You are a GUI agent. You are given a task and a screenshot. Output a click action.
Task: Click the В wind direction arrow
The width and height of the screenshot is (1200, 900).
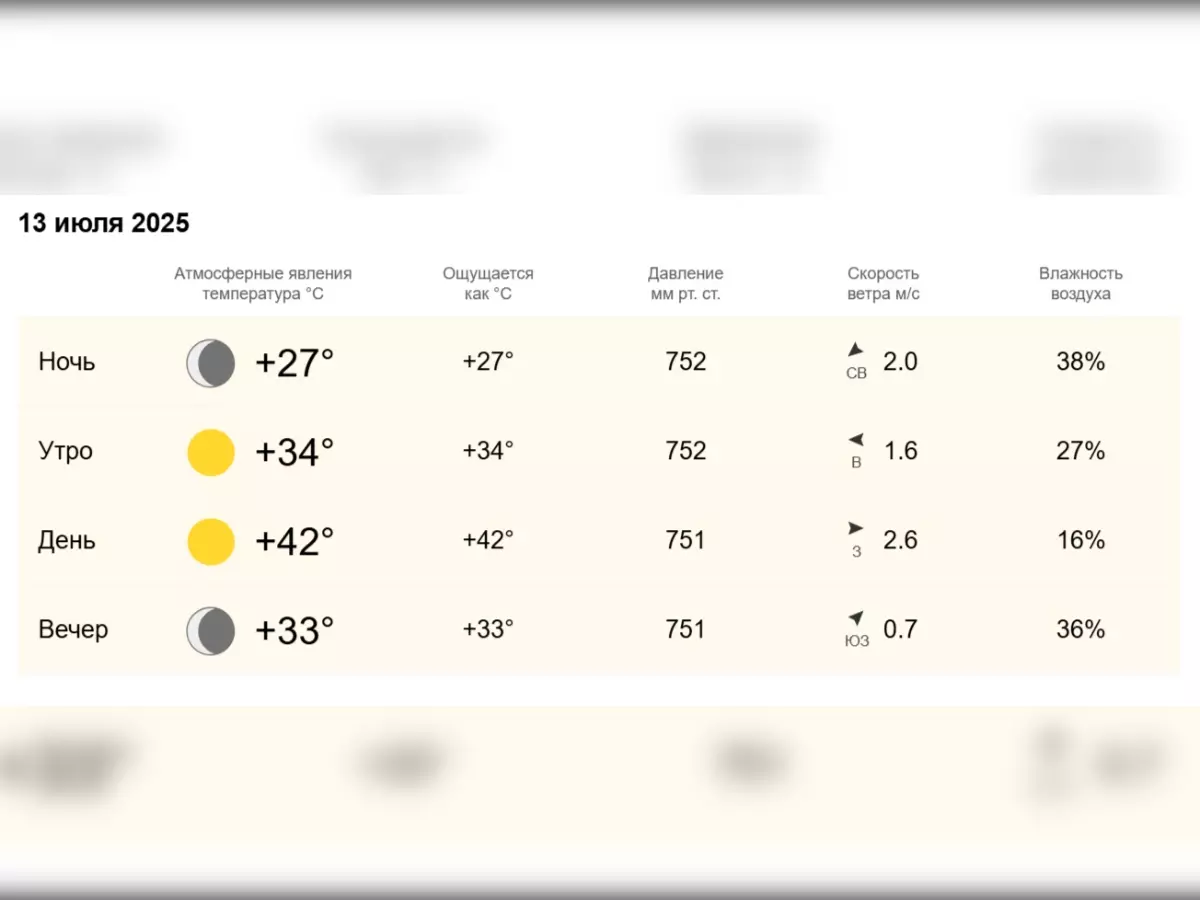point(856,440)
